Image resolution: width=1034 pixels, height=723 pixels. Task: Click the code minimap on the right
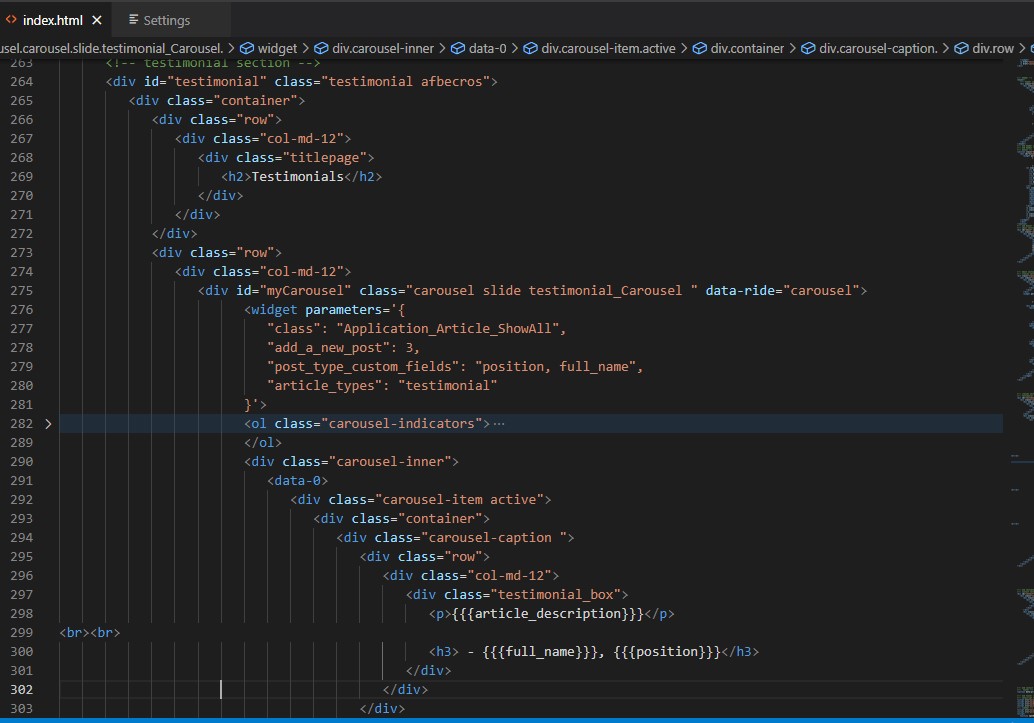1024,389
